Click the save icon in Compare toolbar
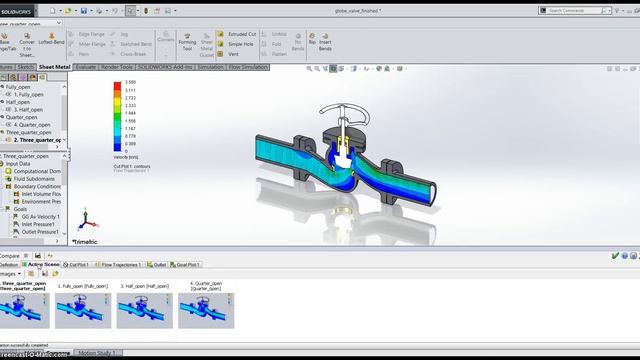This screenshot has width=640, height=360. click(x=38, y=256)
